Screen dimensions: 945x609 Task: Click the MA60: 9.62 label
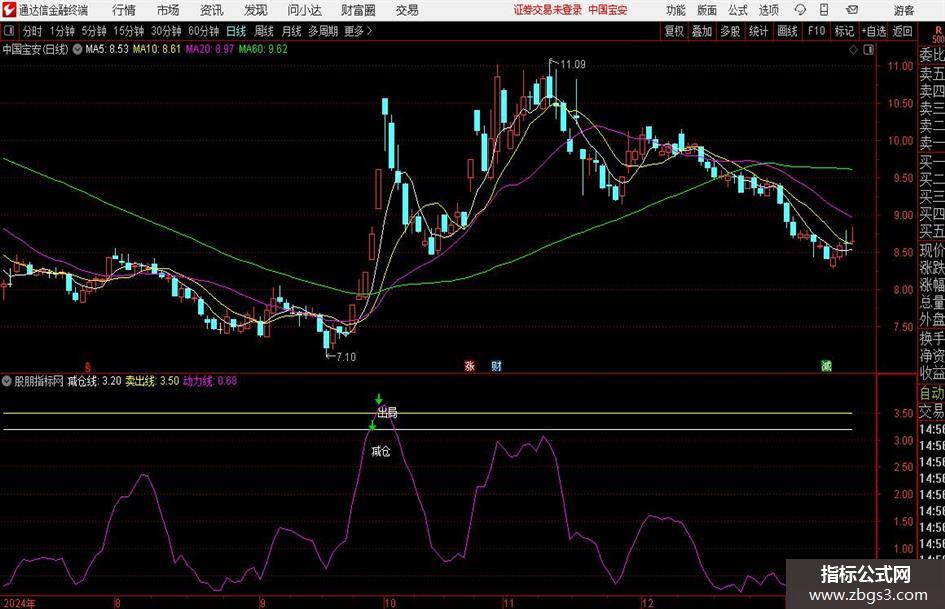[263, 49]
